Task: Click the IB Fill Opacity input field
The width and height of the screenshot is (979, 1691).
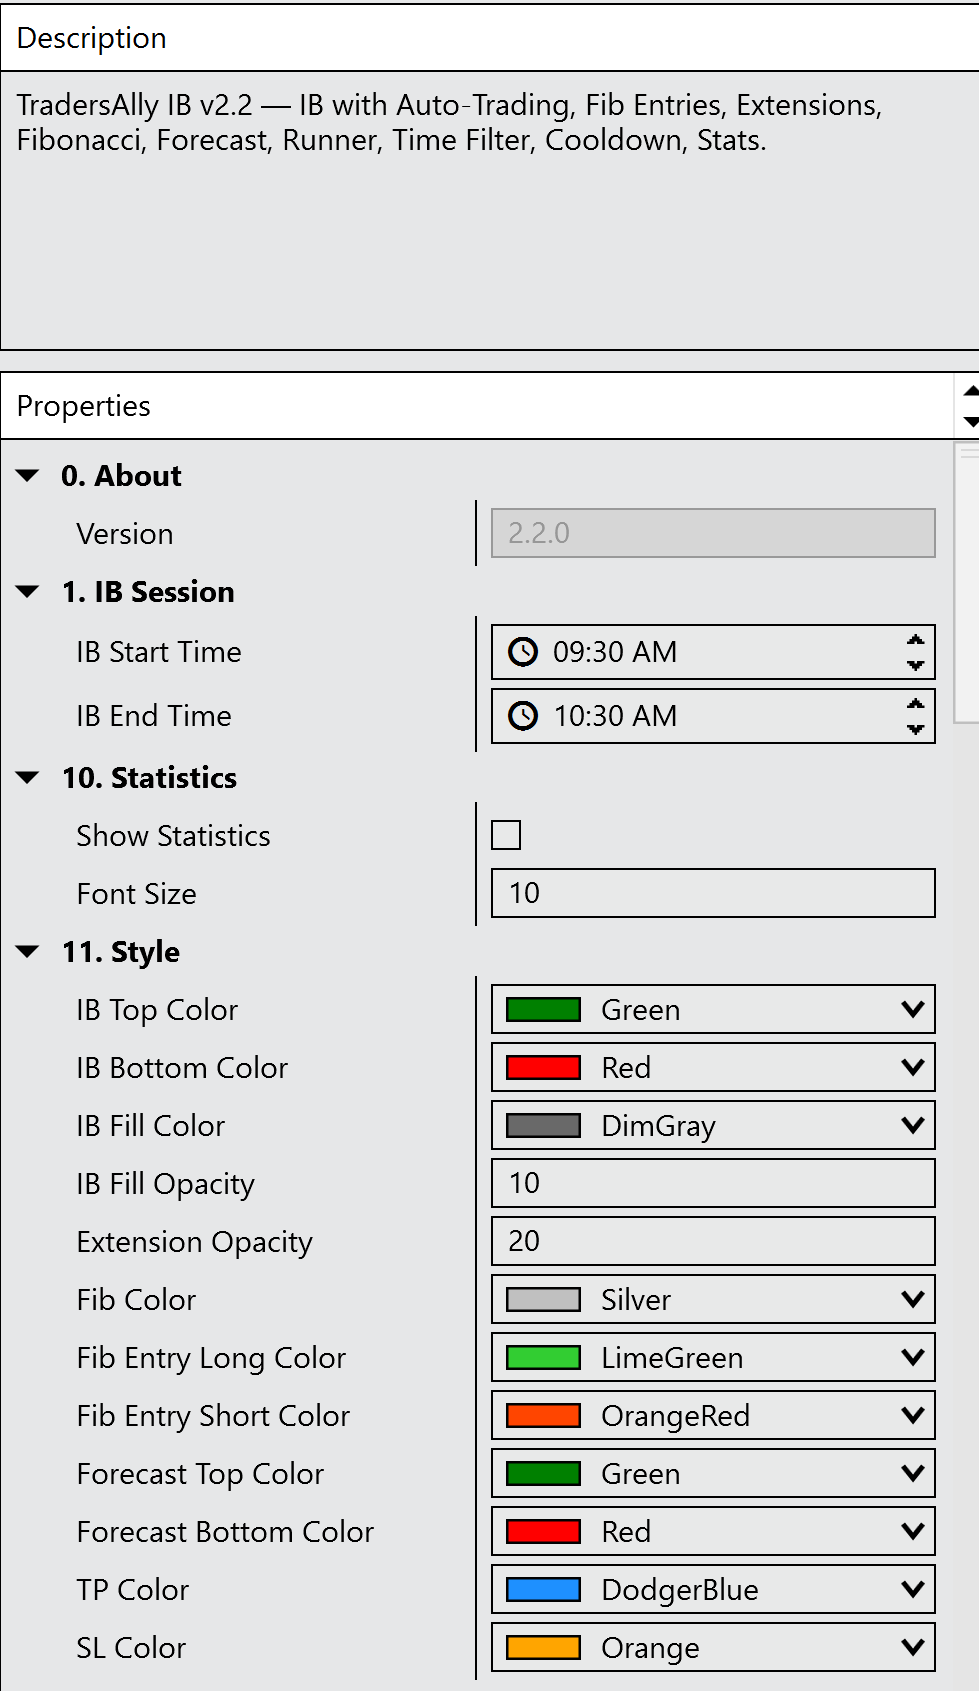Action: pyautogui.click(x=712, y=1184)
